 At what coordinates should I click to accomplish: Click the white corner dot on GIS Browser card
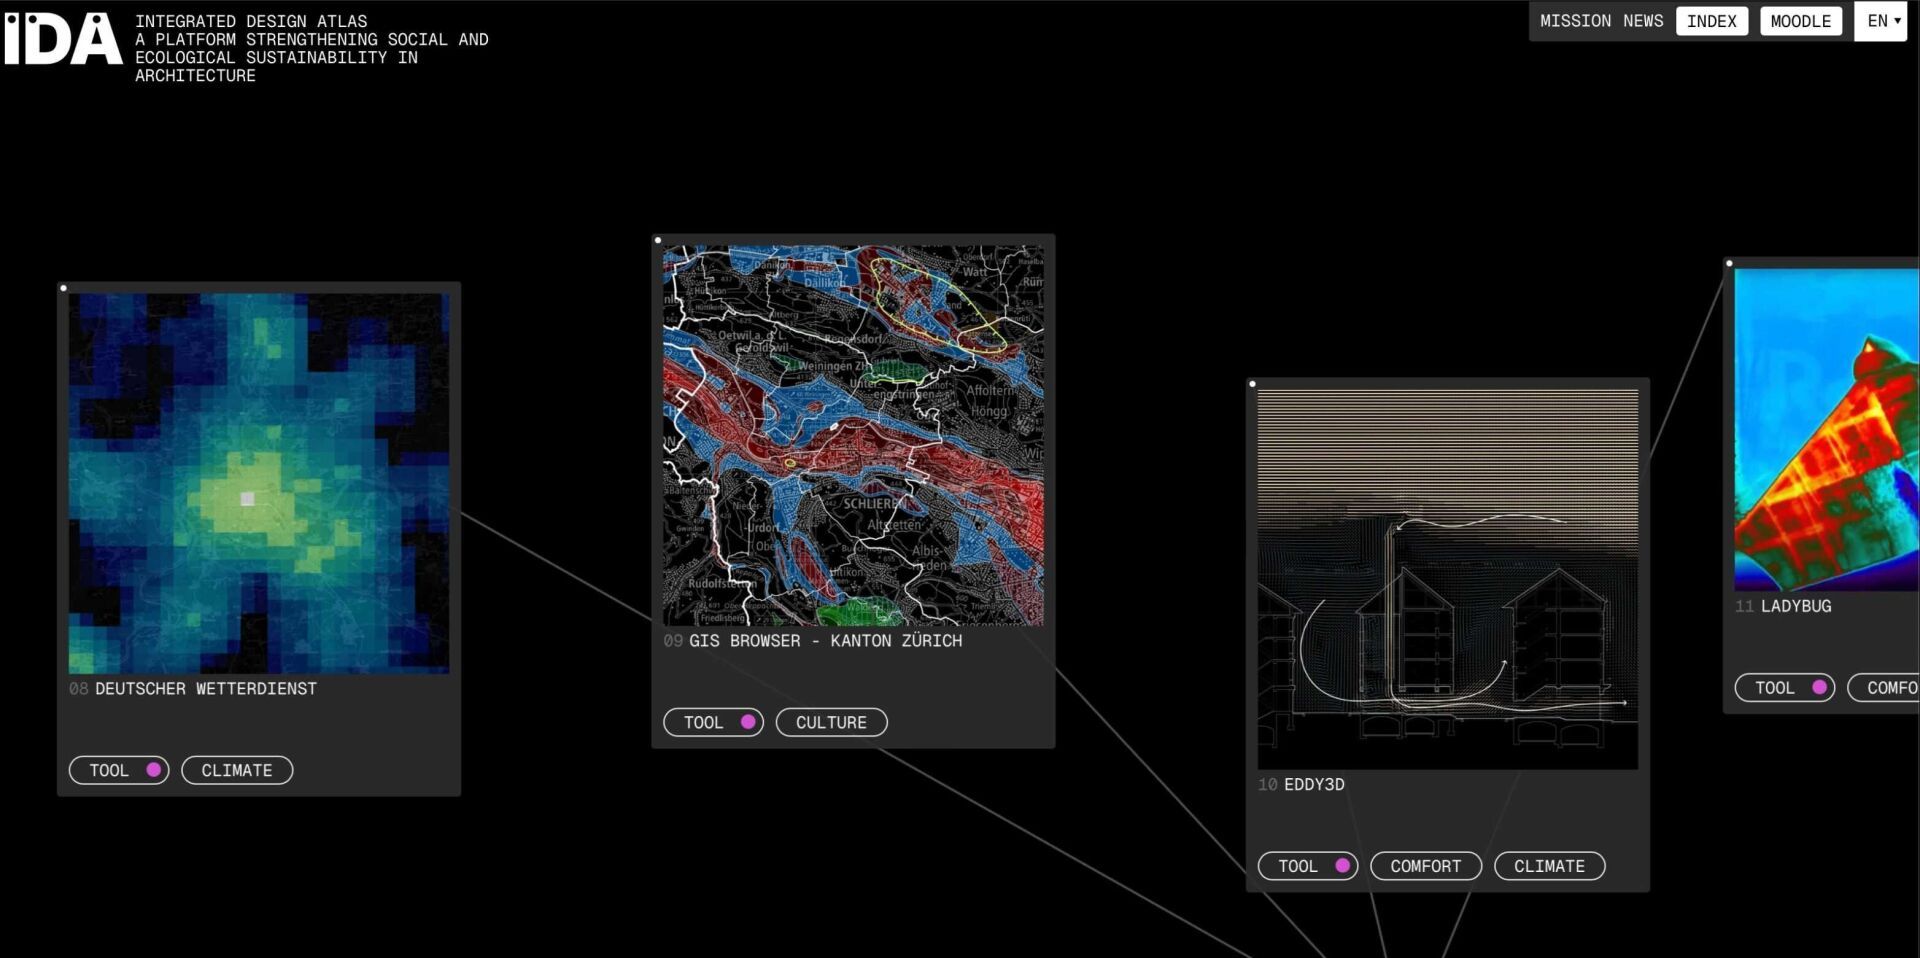(x=658, y=240)
